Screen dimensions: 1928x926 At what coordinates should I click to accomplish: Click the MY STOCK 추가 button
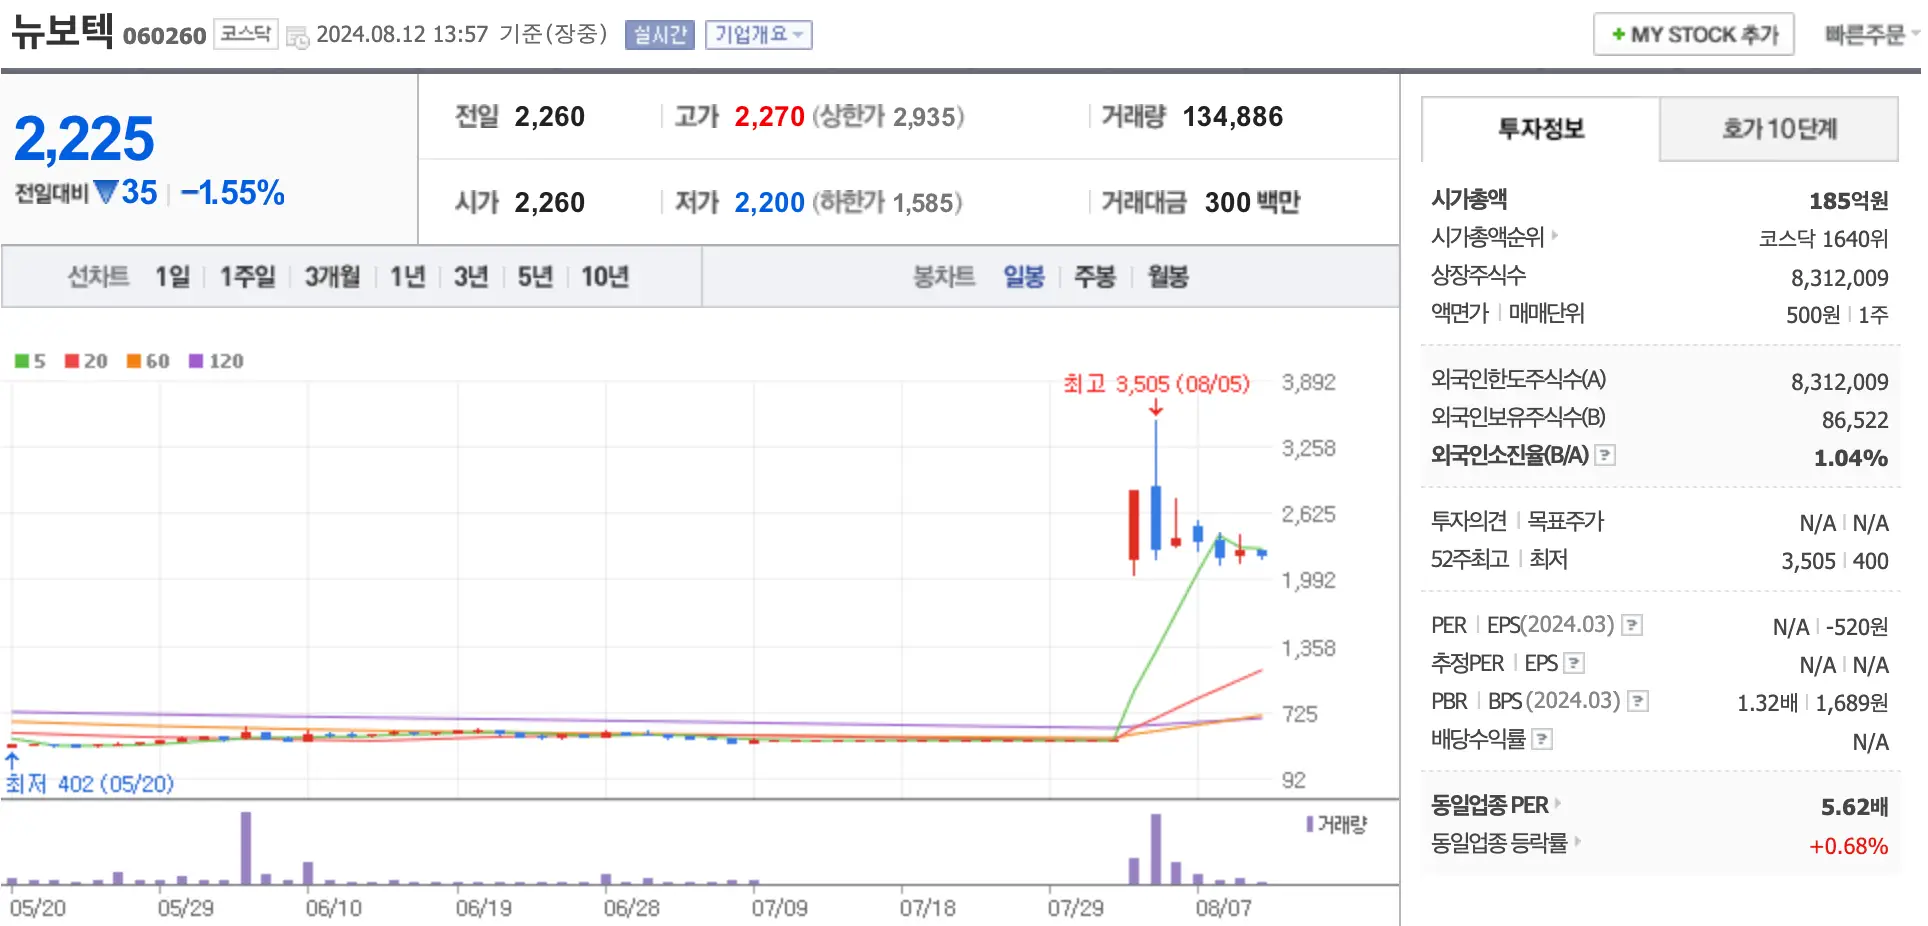tap(1694, 33)
